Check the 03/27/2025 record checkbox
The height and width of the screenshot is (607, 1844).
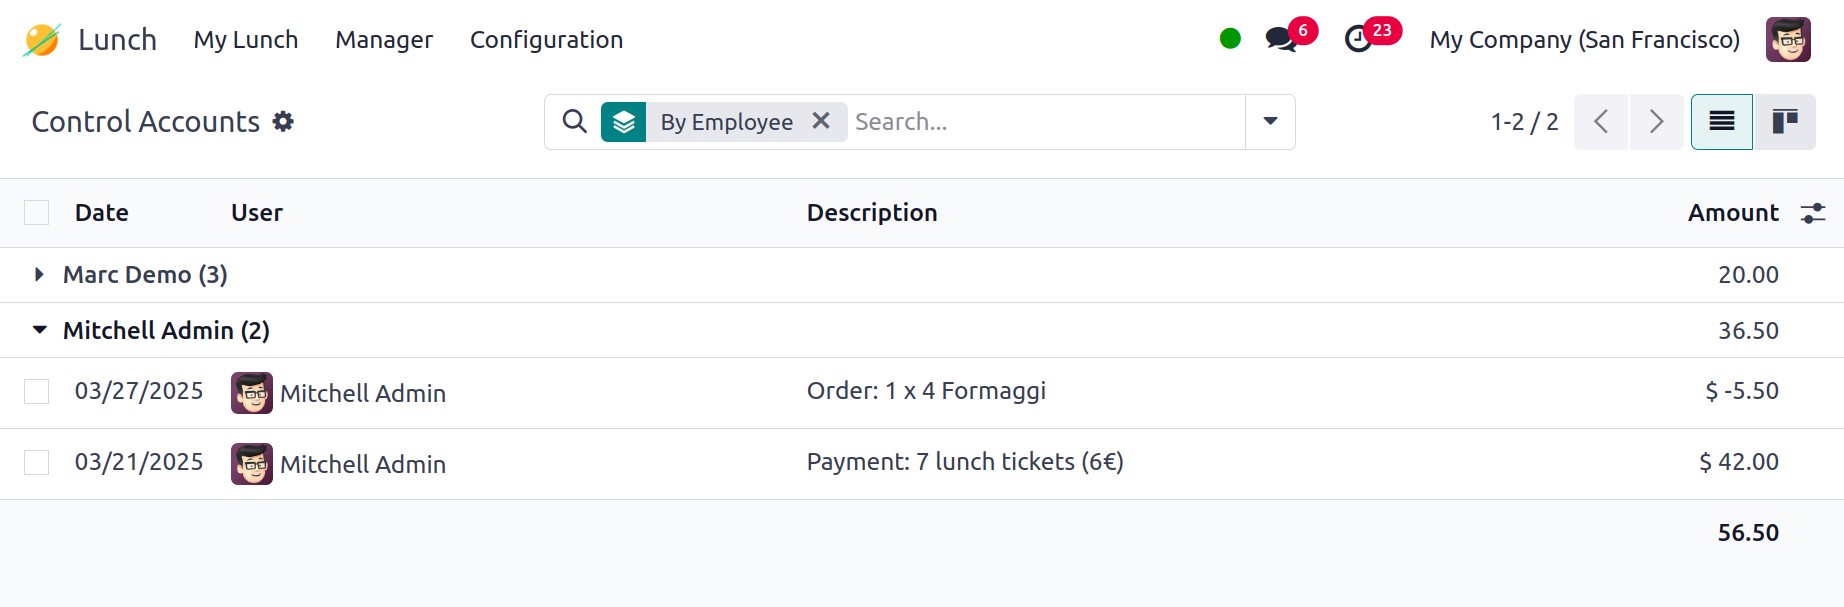click(x=37, y=391)
